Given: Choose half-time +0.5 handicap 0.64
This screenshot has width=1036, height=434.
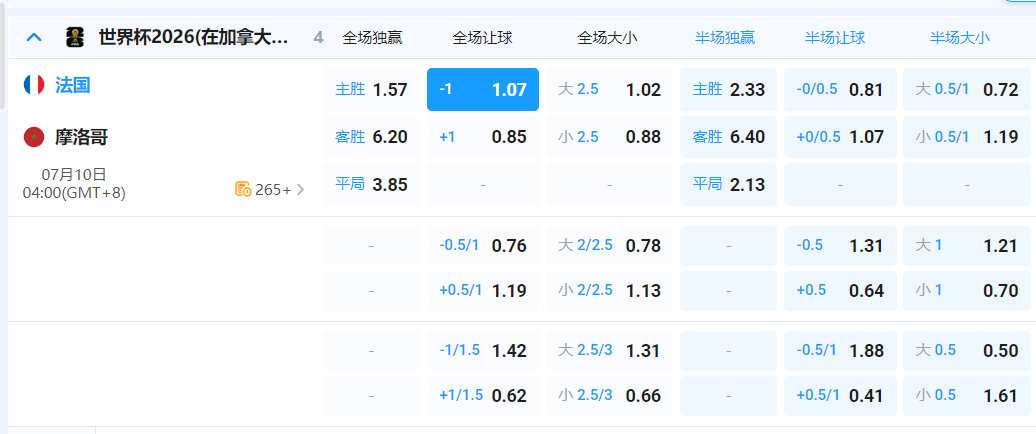Looking at the screenshot, I should (840, 291).
